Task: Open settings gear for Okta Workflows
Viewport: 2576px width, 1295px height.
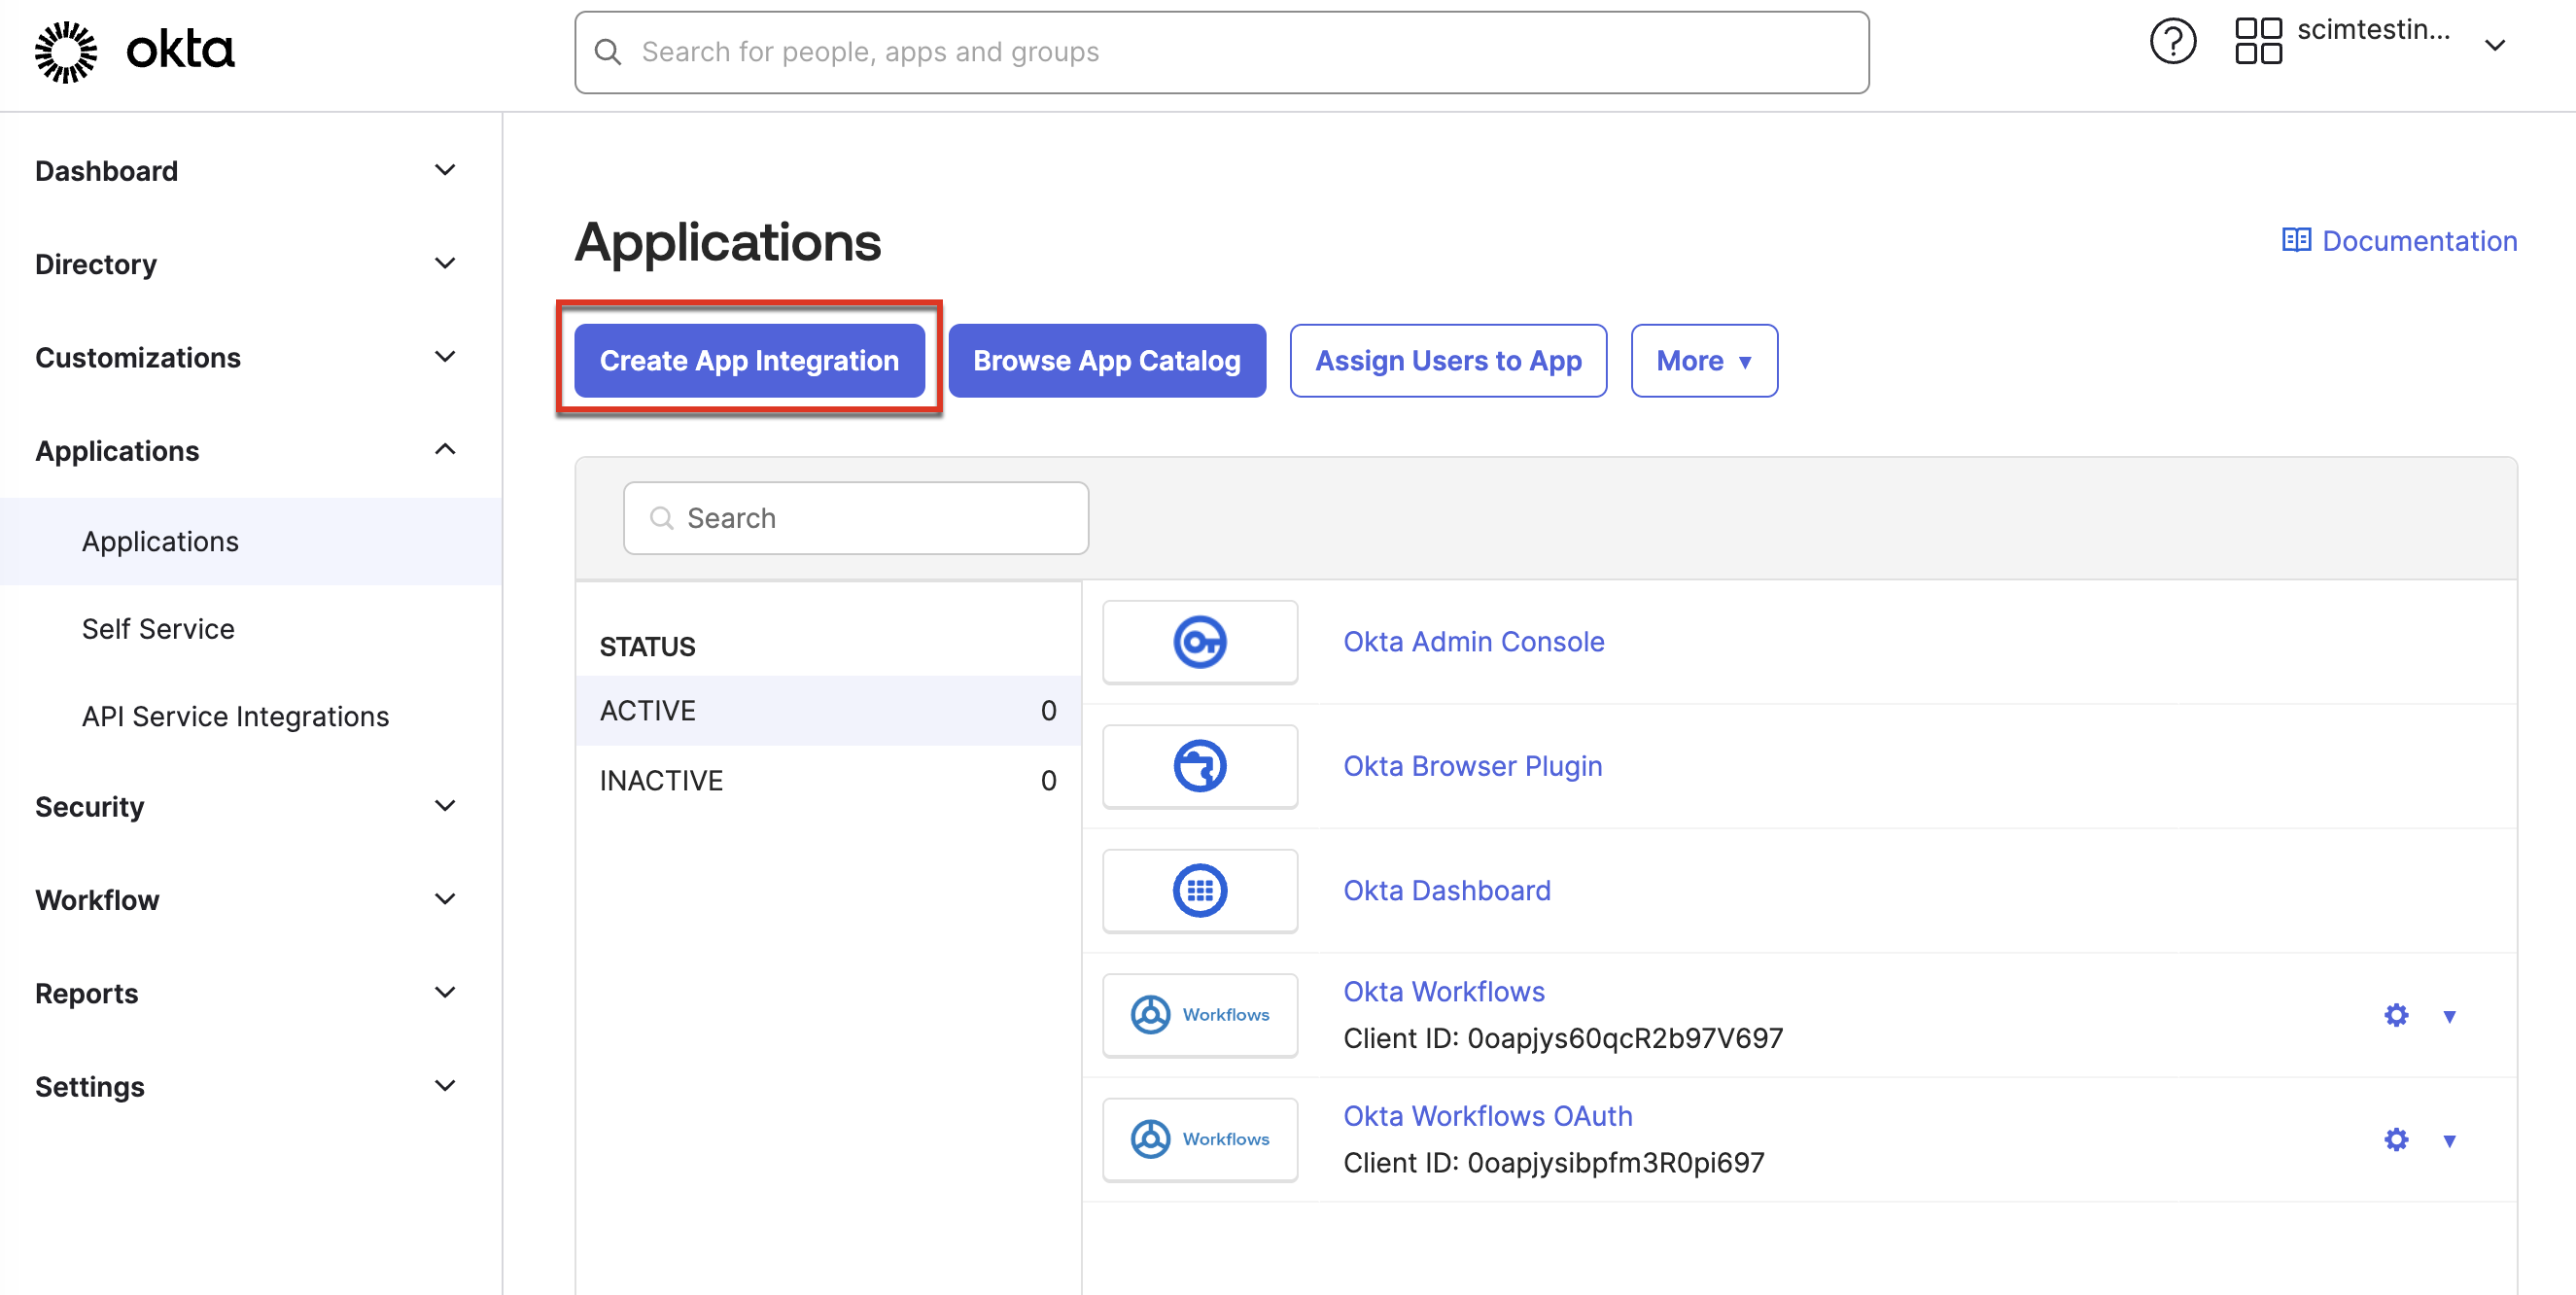Action: [2395, 1014]
